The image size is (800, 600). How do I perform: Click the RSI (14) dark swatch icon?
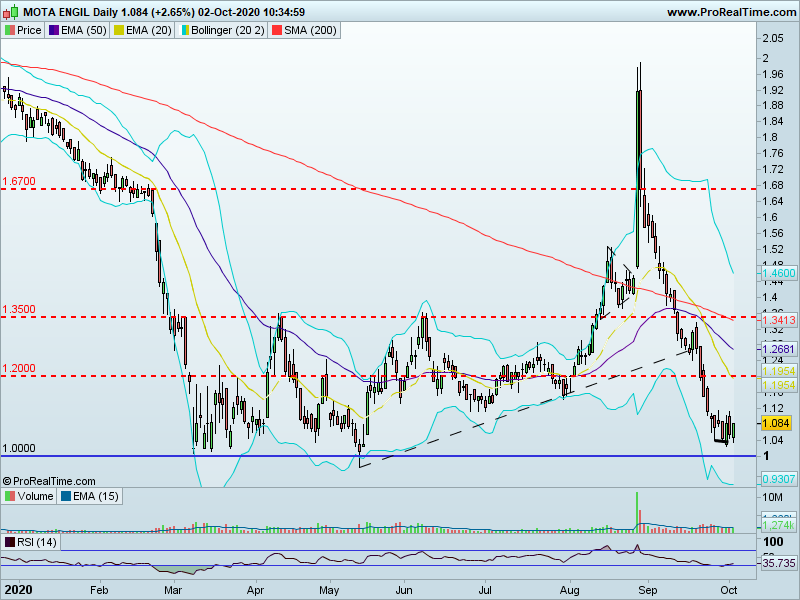point(10,542)
